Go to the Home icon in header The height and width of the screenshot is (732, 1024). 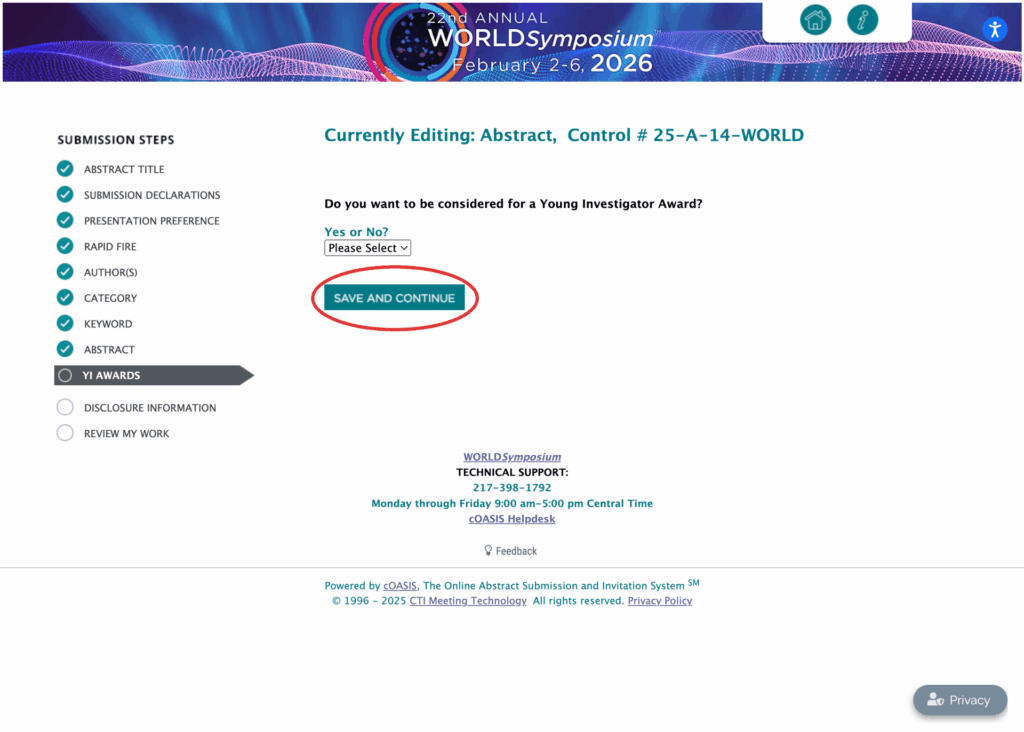point(815,20)
